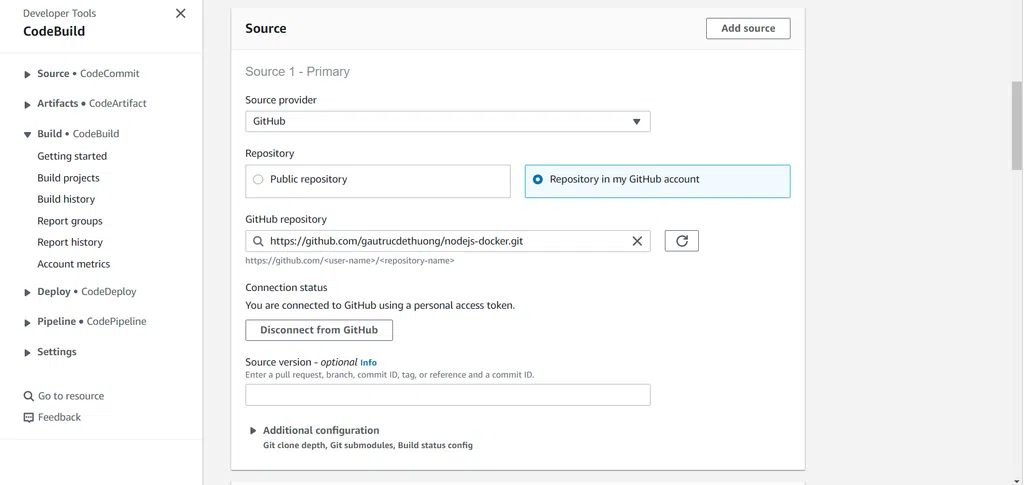Click the Feedback chat icon
1024x485 pixels.
click(x=29, y=418)
